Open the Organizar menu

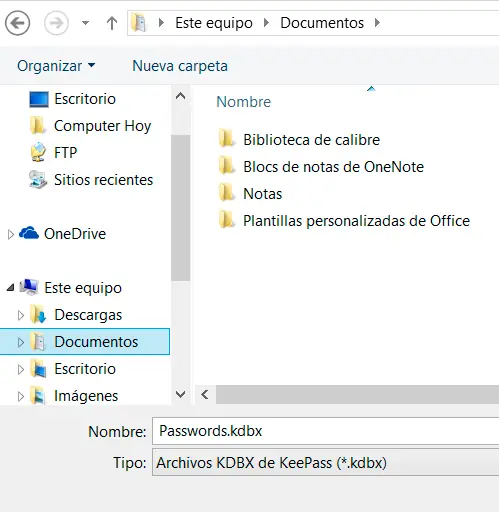click(56, 66)
